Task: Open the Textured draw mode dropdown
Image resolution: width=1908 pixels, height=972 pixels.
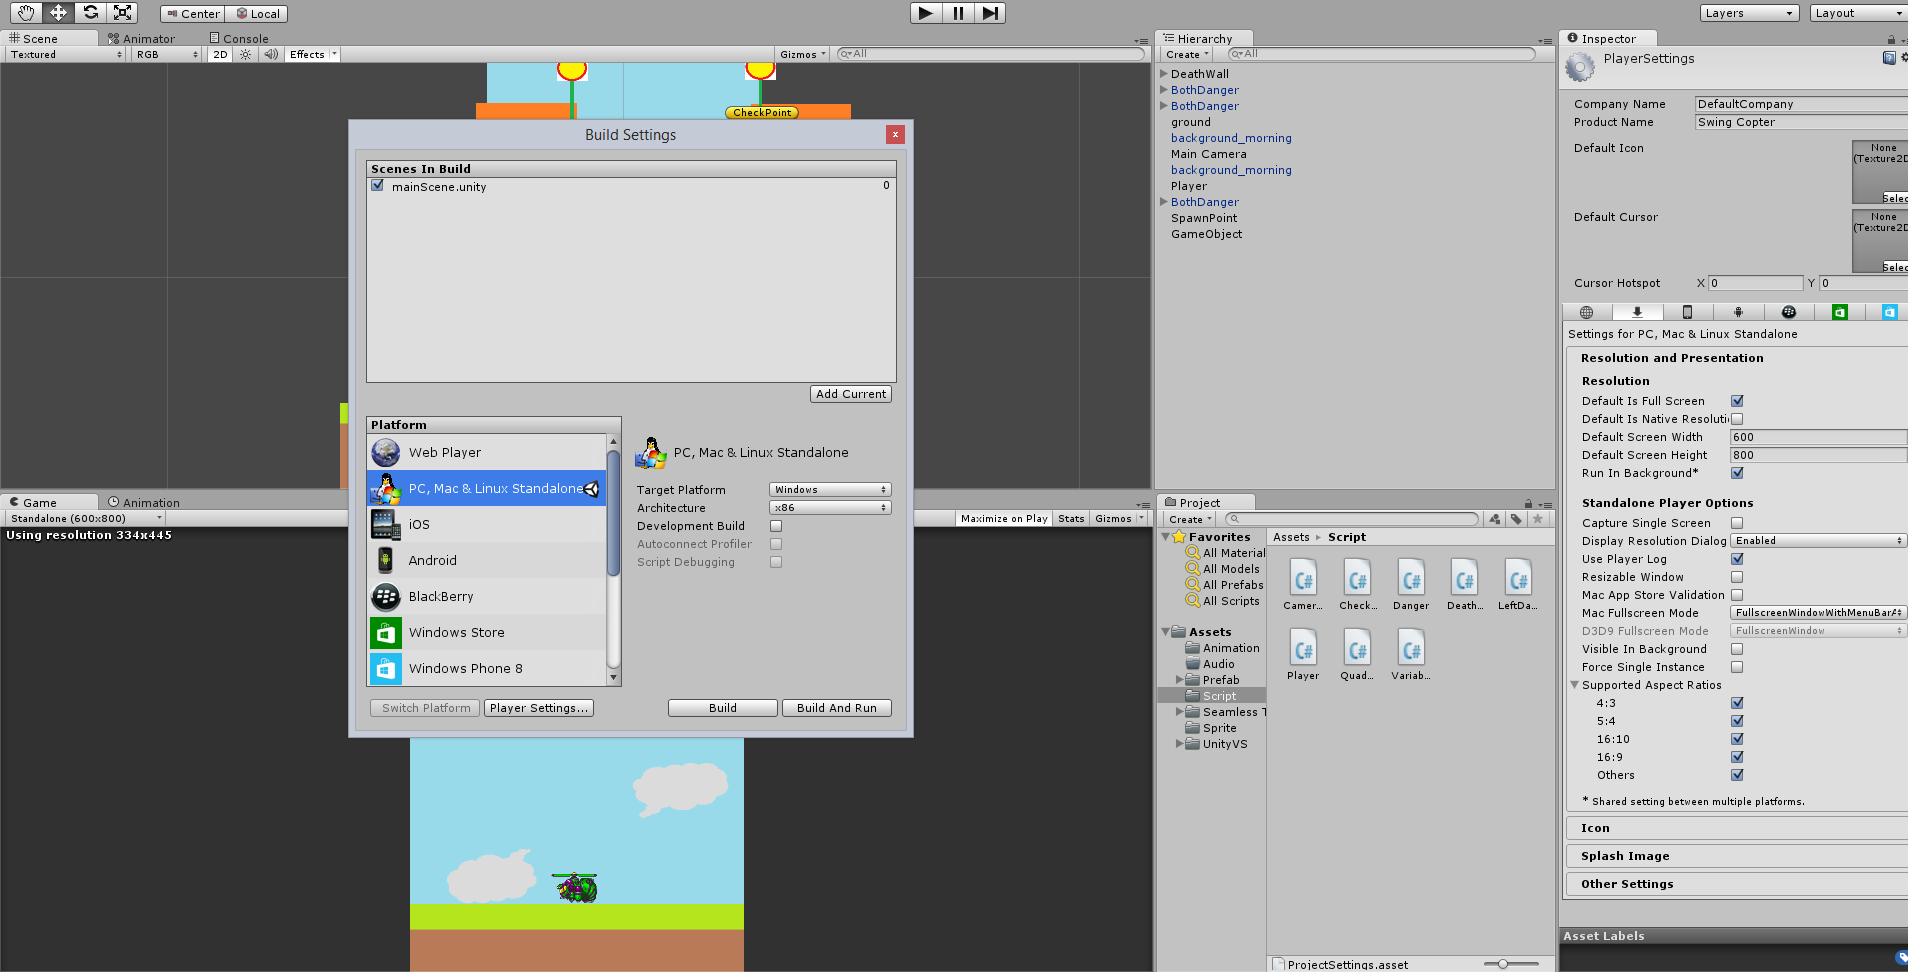Action: [x=65, y=55]
